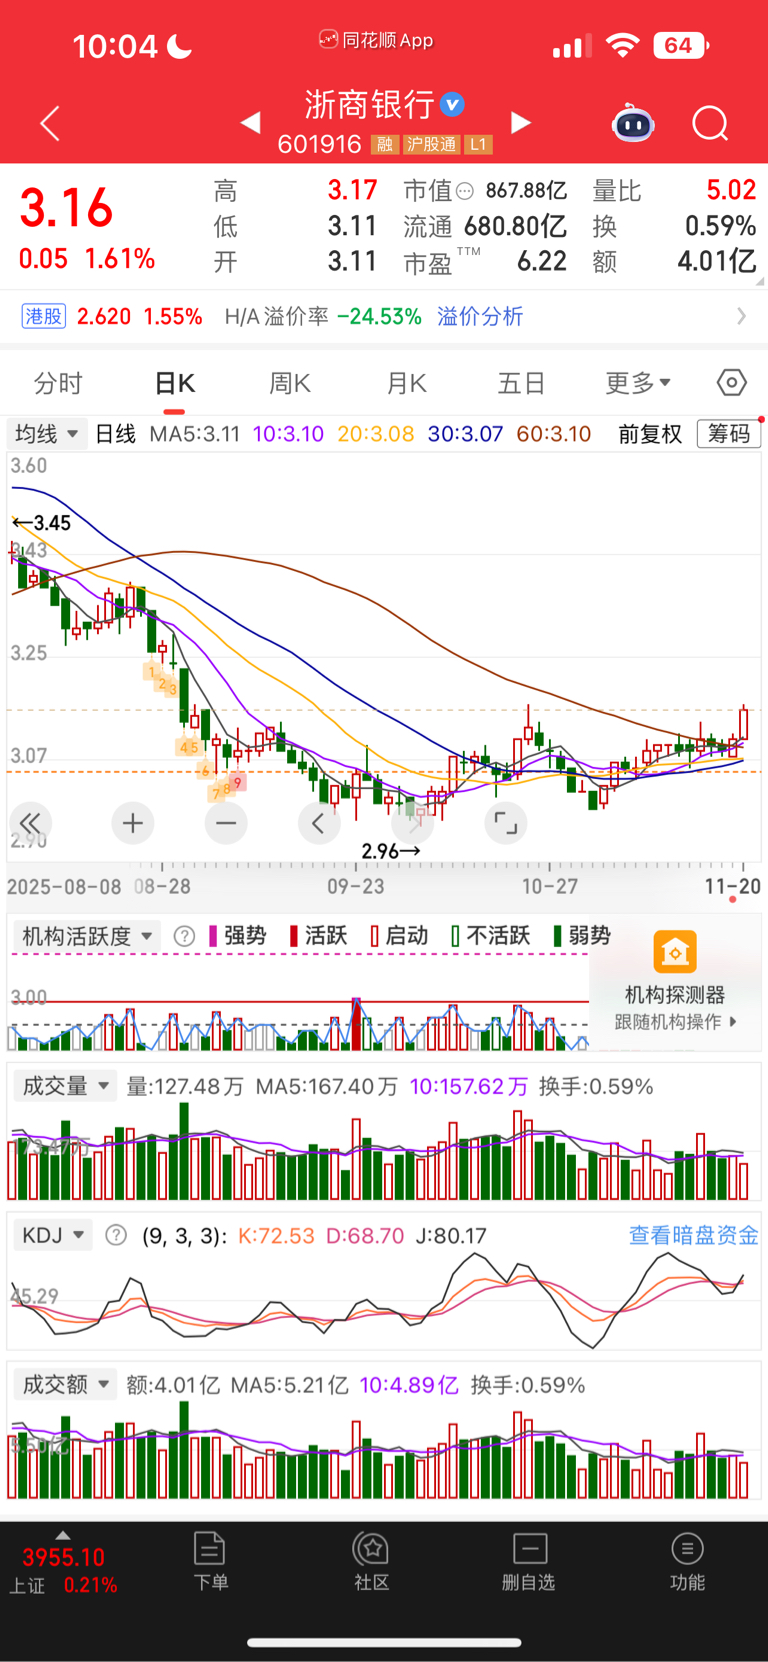This screenshot has height=1662, width=768.
Task: Open 成交量 indicator dropdown
Action: click(66, 1086)
